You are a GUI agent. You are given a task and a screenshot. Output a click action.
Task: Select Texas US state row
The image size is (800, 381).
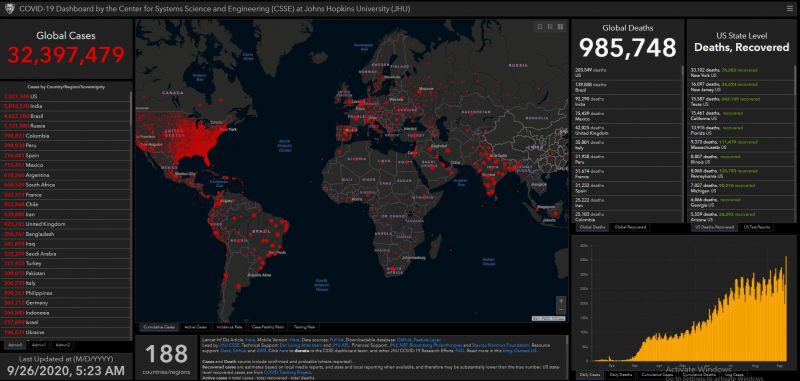pyautogui.click(x=740, y=101)
